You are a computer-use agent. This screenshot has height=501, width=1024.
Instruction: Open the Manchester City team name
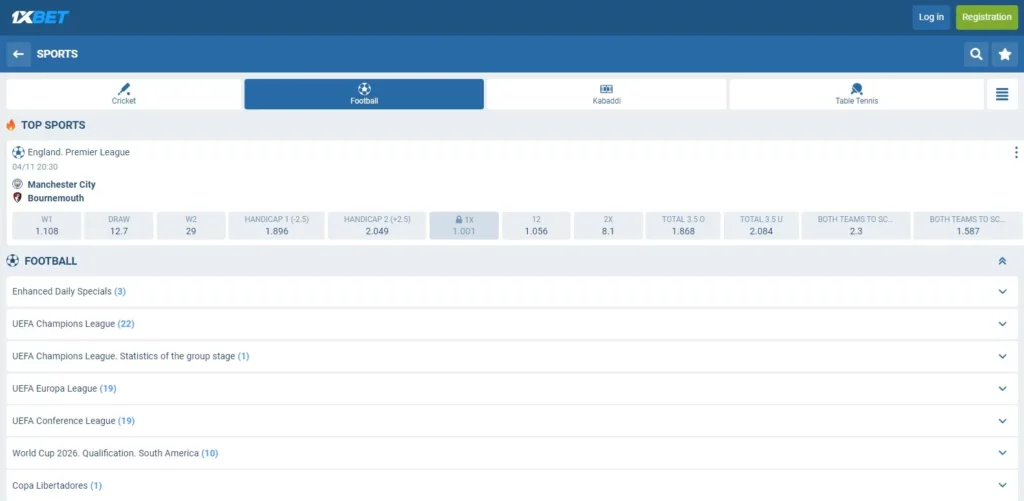(61, 185)
